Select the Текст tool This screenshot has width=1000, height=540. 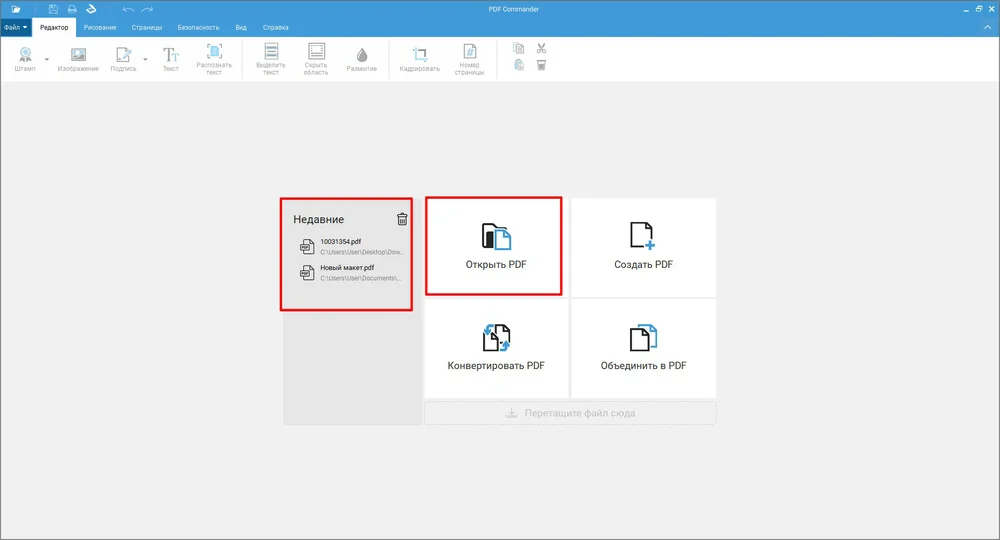tap(171, 59)
